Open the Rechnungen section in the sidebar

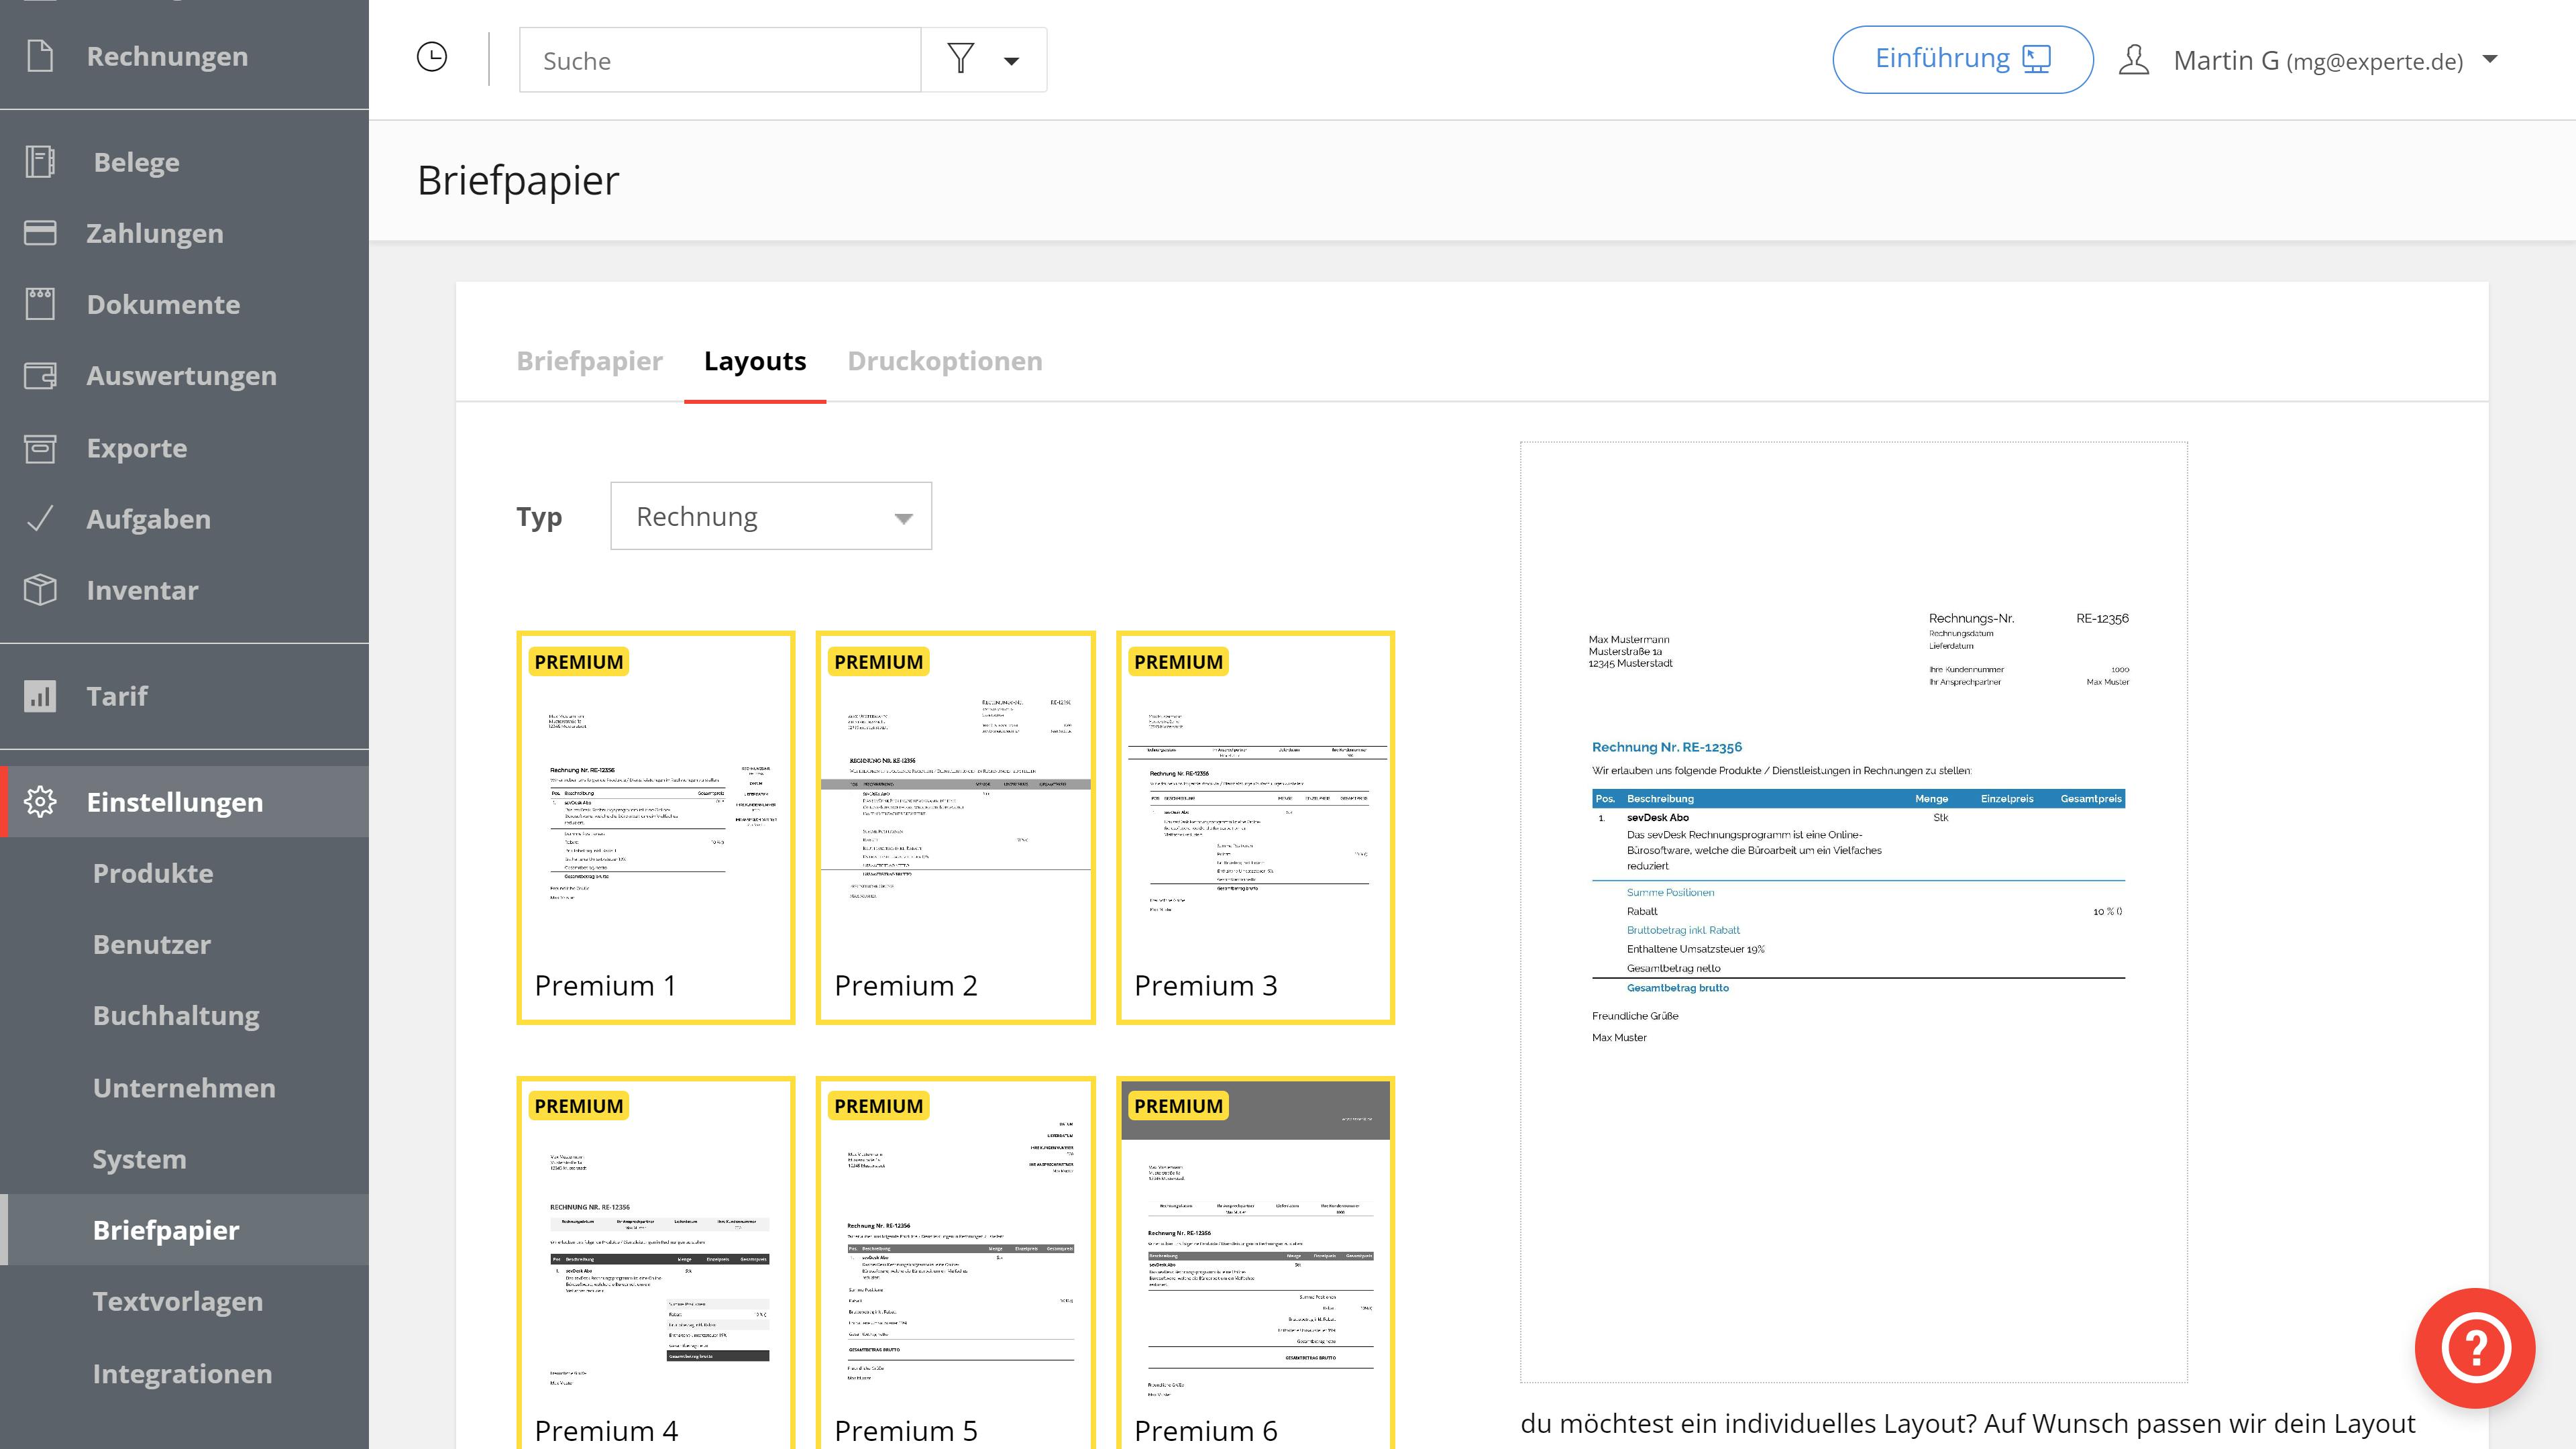point(166,56)
